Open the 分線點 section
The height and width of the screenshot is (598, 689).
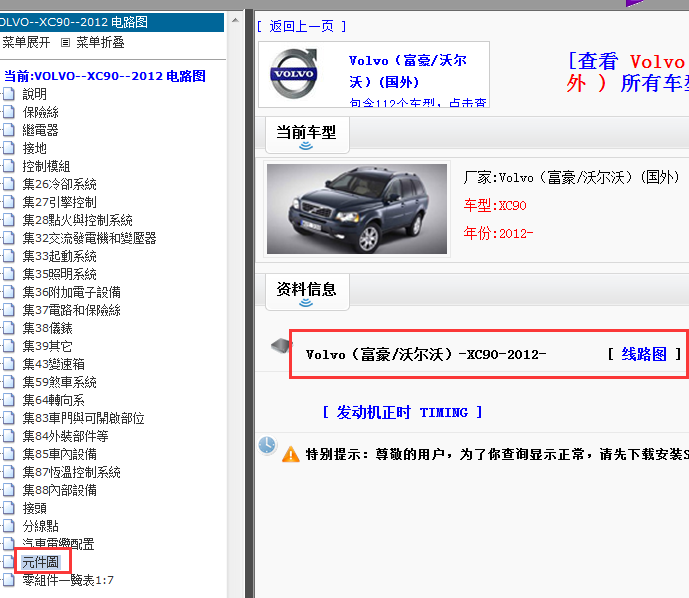(40, 526)
